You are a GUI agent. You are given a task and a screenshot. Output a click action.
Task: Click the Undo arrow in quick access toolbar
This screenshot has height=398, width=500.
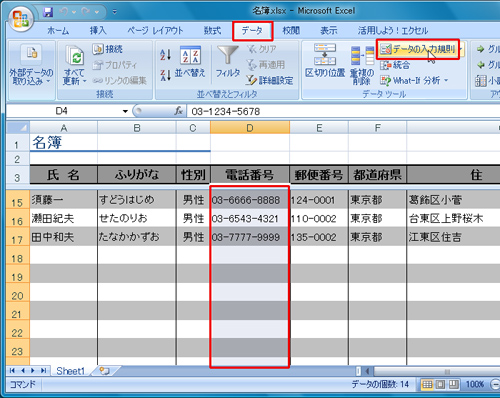[64, 12]
